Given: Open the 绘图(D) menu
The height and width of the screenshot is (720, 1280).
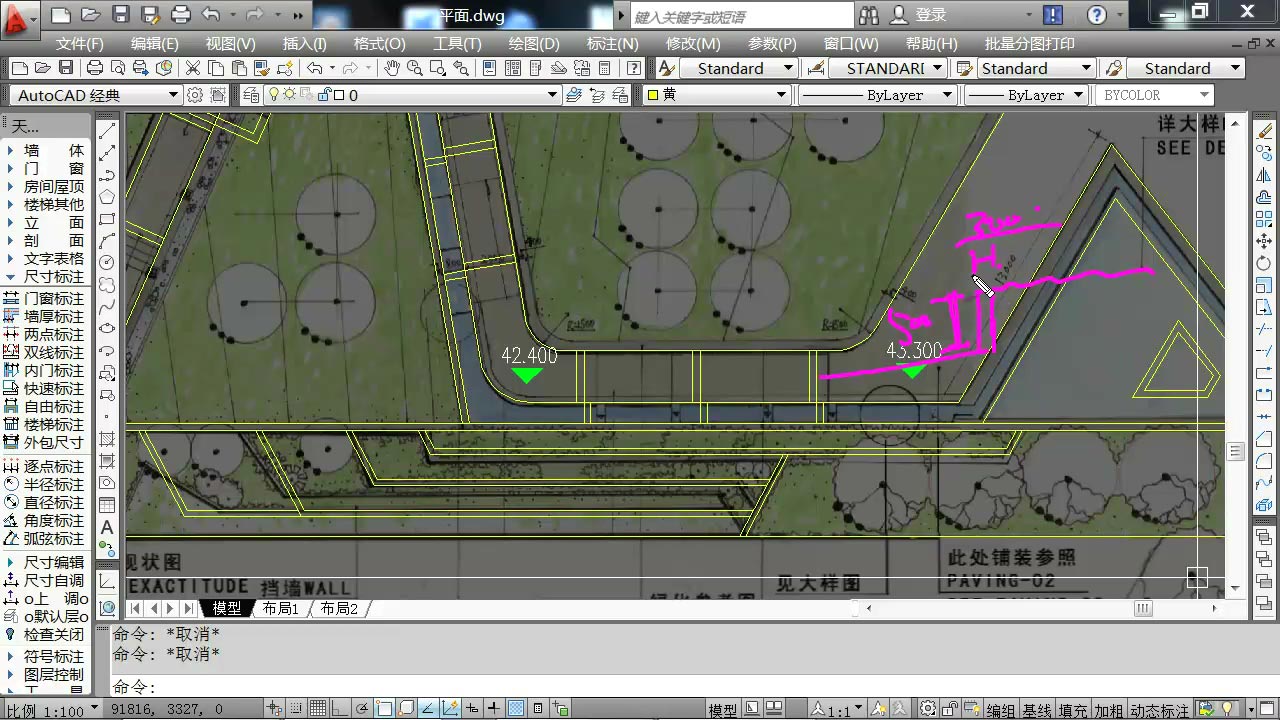Looking at the screenshot, I should pyautogui.click(x=534, y=44).
